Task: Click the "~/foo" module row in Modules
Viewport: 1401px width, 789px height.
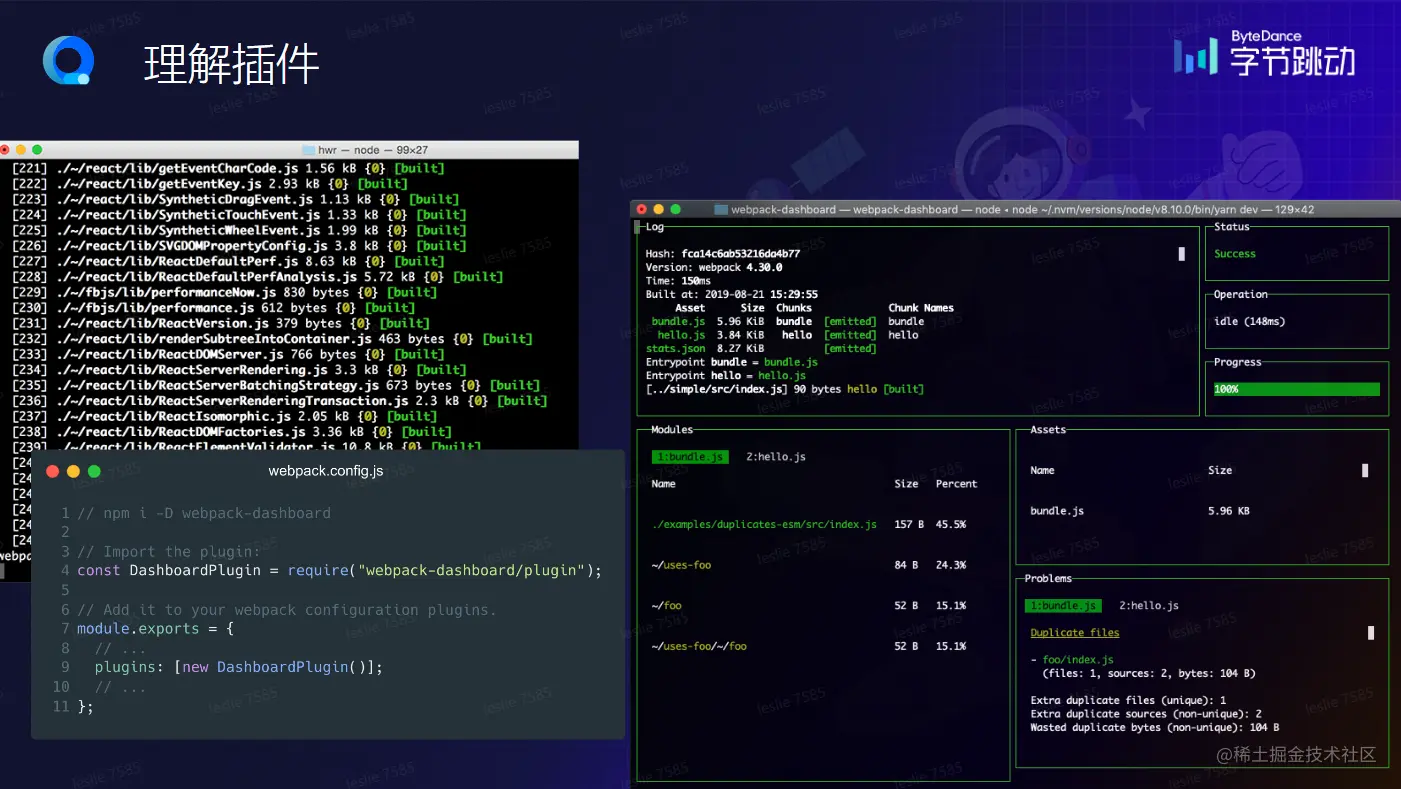Action: pyautogui.click(x=809, y=606)
